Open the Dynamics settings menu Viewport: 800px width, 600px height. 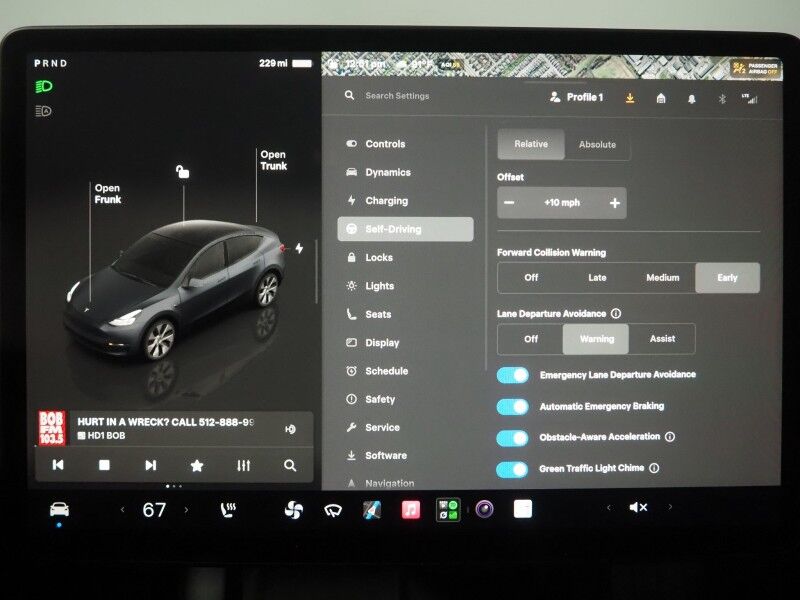tap(379, 172)
